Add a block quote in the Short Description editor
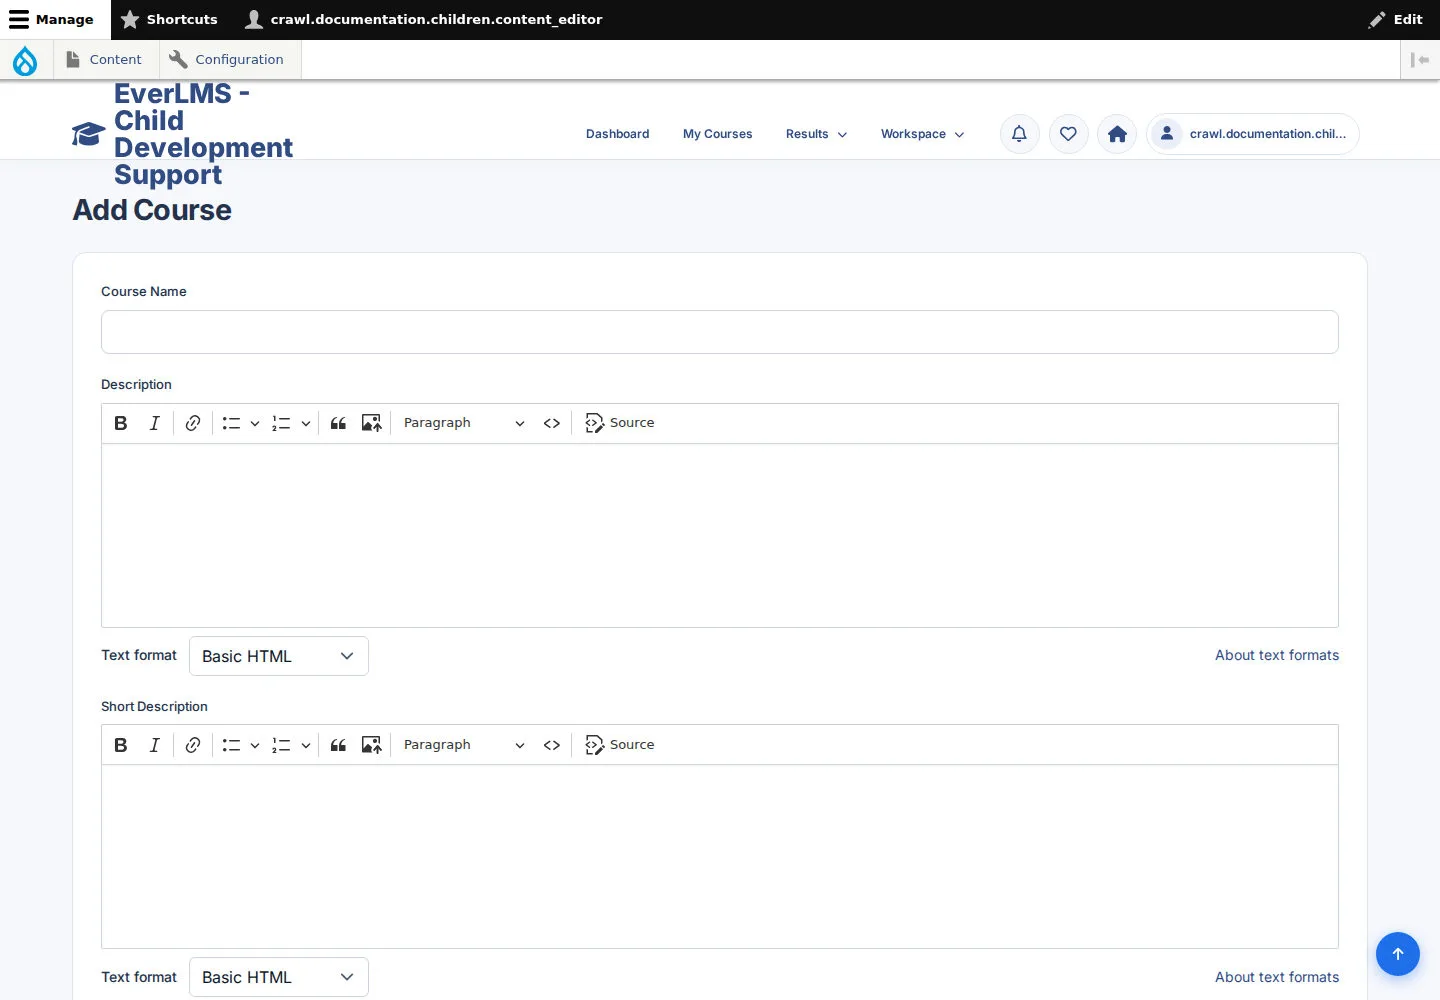Screen dimensions: 1440x1000 [x=338, y=745]
